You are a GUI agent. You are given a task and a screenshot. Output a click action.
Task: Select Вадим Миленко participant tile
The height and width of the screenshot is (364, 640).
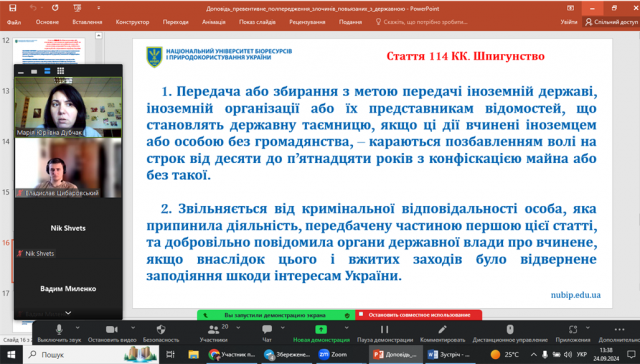(68, 289)
